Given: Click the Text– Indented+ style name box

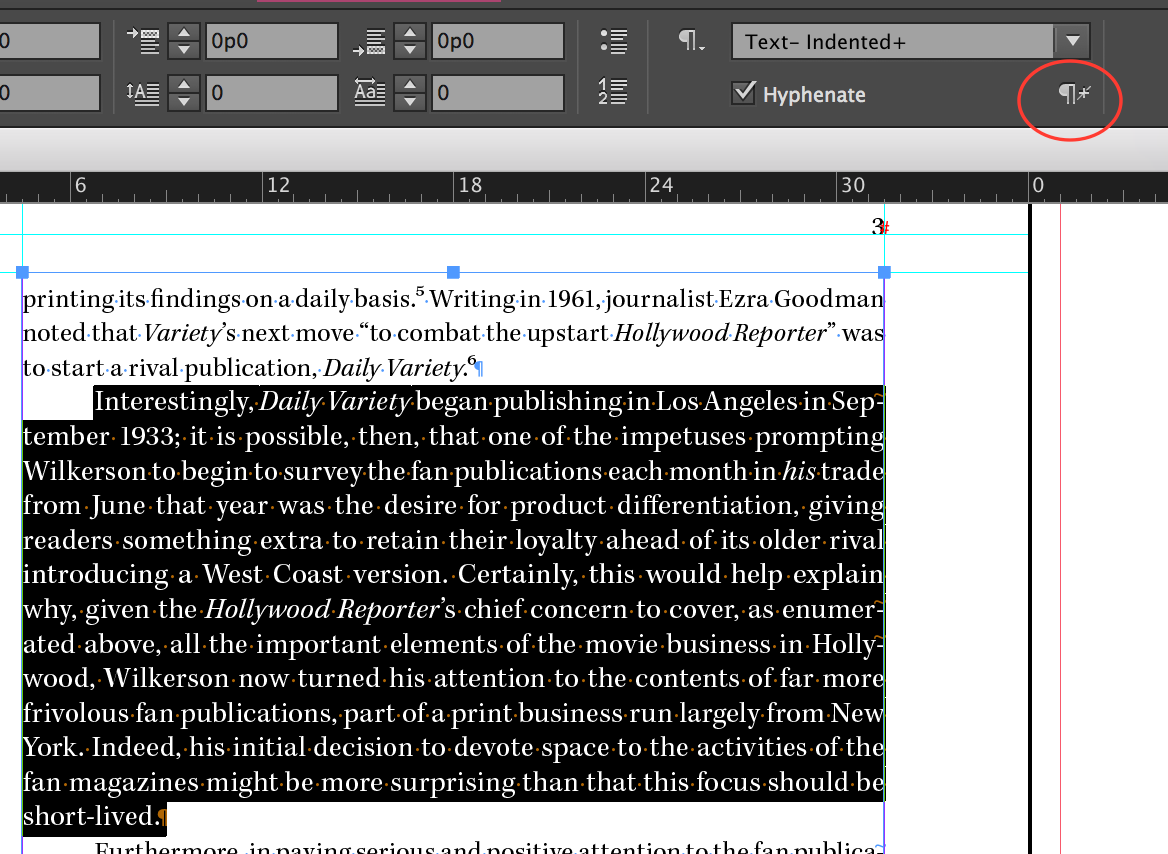Looking at the screenshot, I should [x=893, y=41].
